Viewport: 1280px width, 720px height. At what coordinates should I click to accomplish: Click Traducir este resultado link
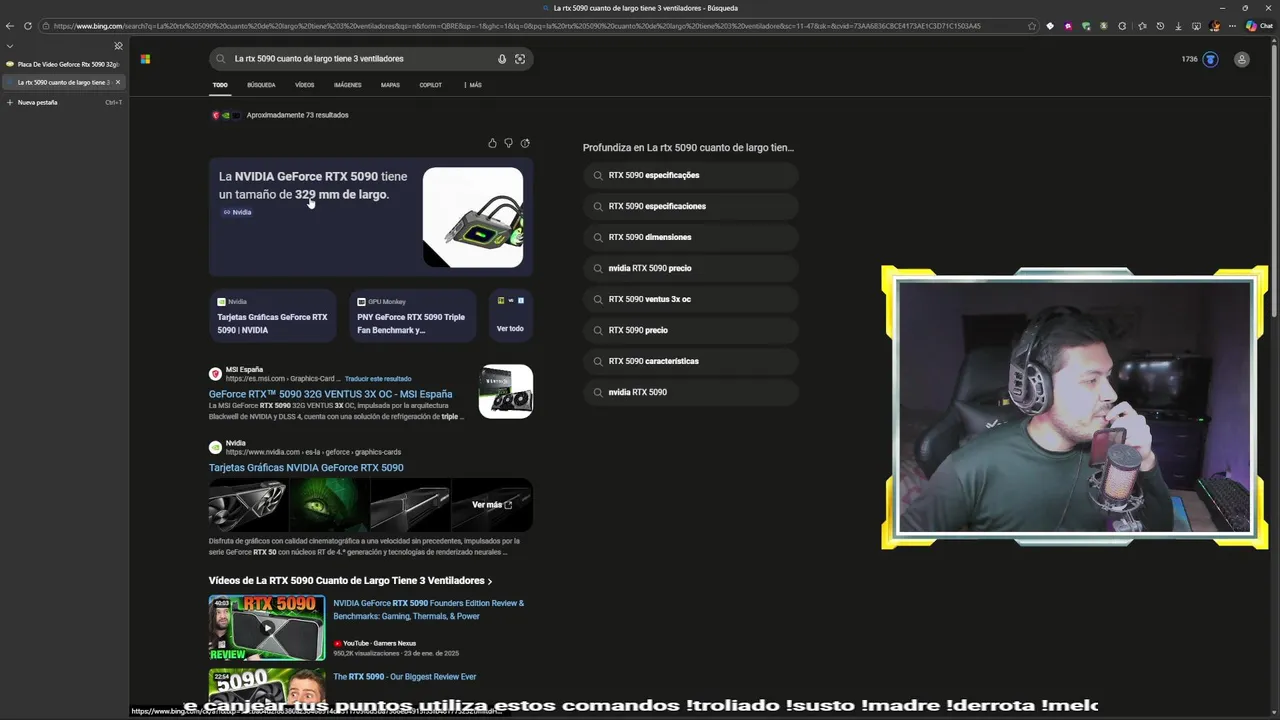point(378,379)
